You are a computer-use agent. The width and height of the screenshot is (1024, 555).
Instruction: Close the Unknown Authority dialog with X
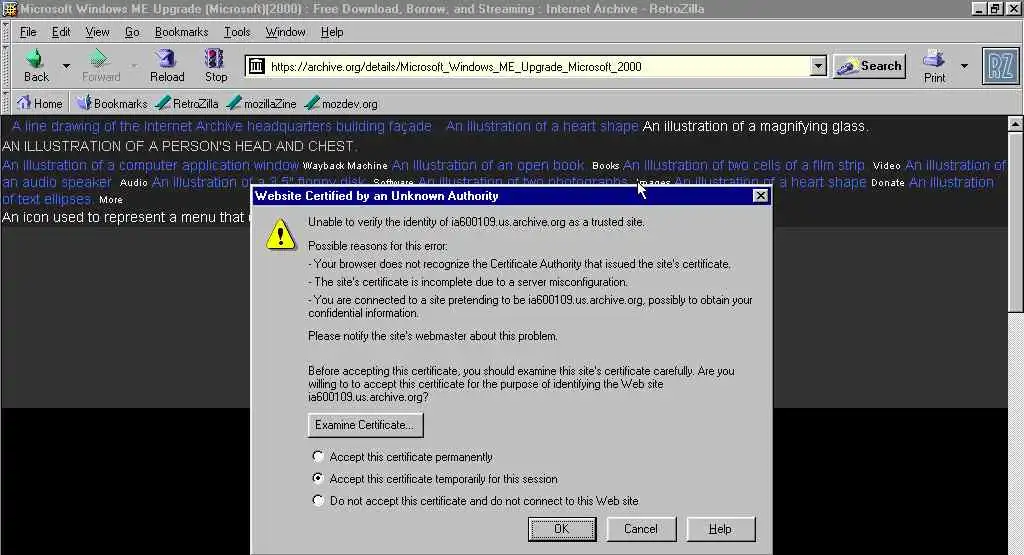(760, 195)
